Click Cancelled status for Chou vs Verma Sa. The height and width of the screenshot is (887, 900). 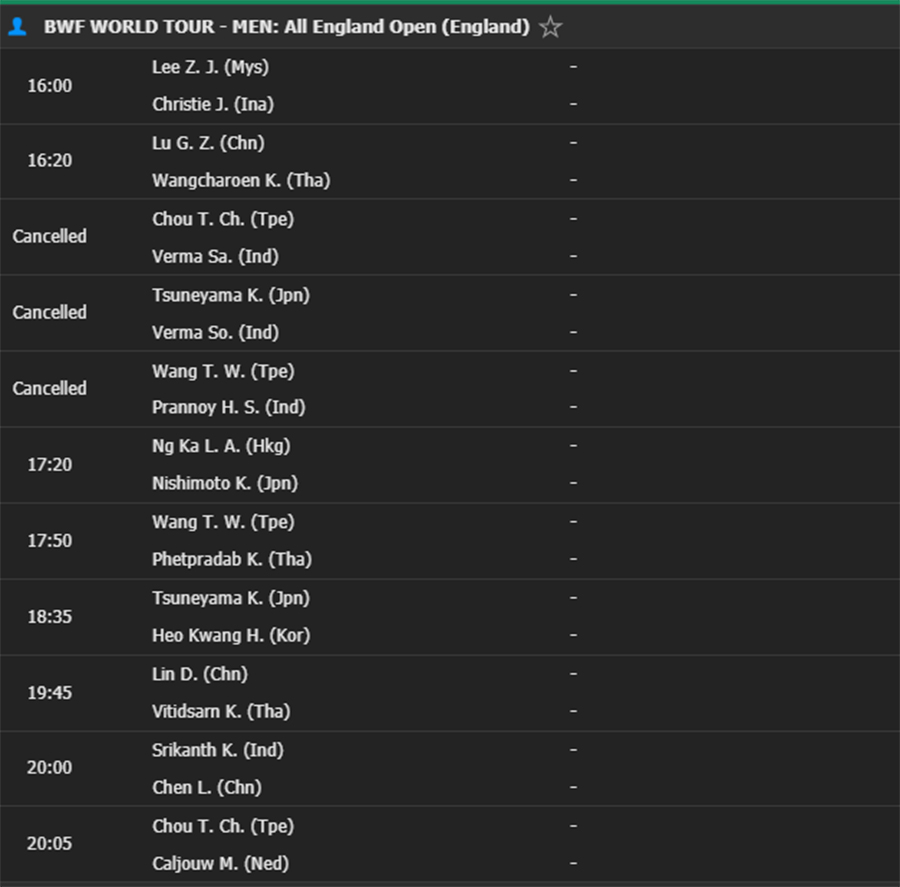[49, 236]
